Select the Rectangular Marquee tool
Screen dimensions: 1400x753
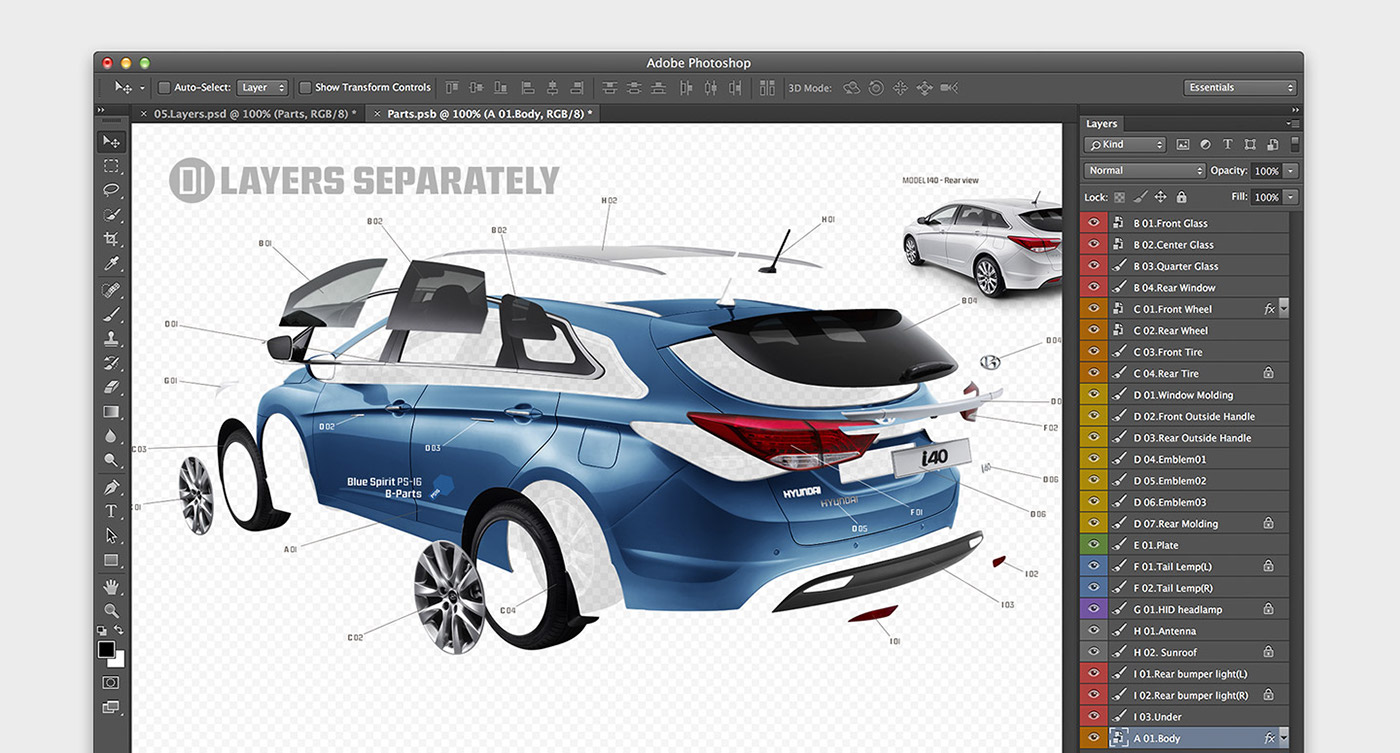tap(111, 166)
